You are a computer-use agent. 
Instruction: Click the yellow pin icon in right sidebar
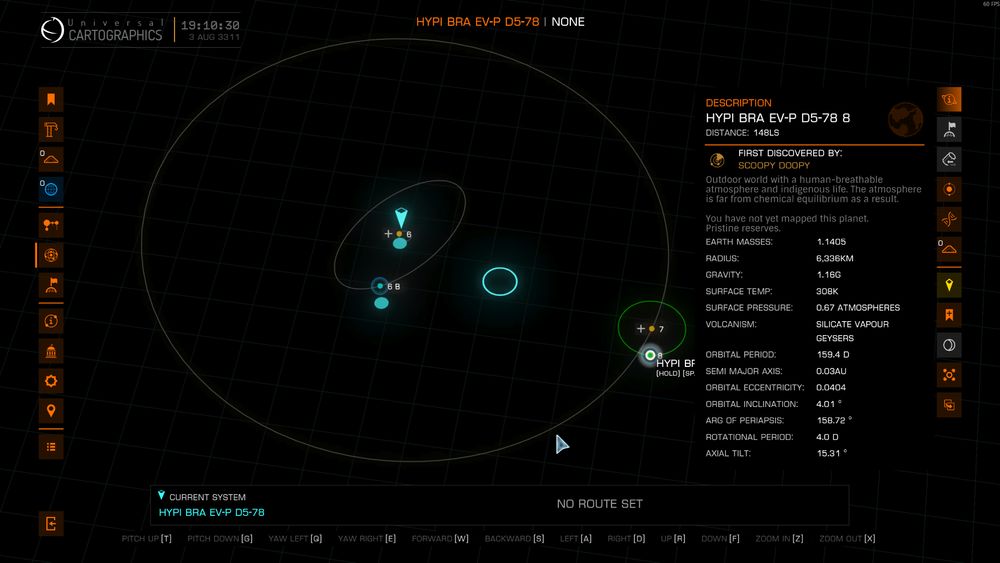pos(949,285)
